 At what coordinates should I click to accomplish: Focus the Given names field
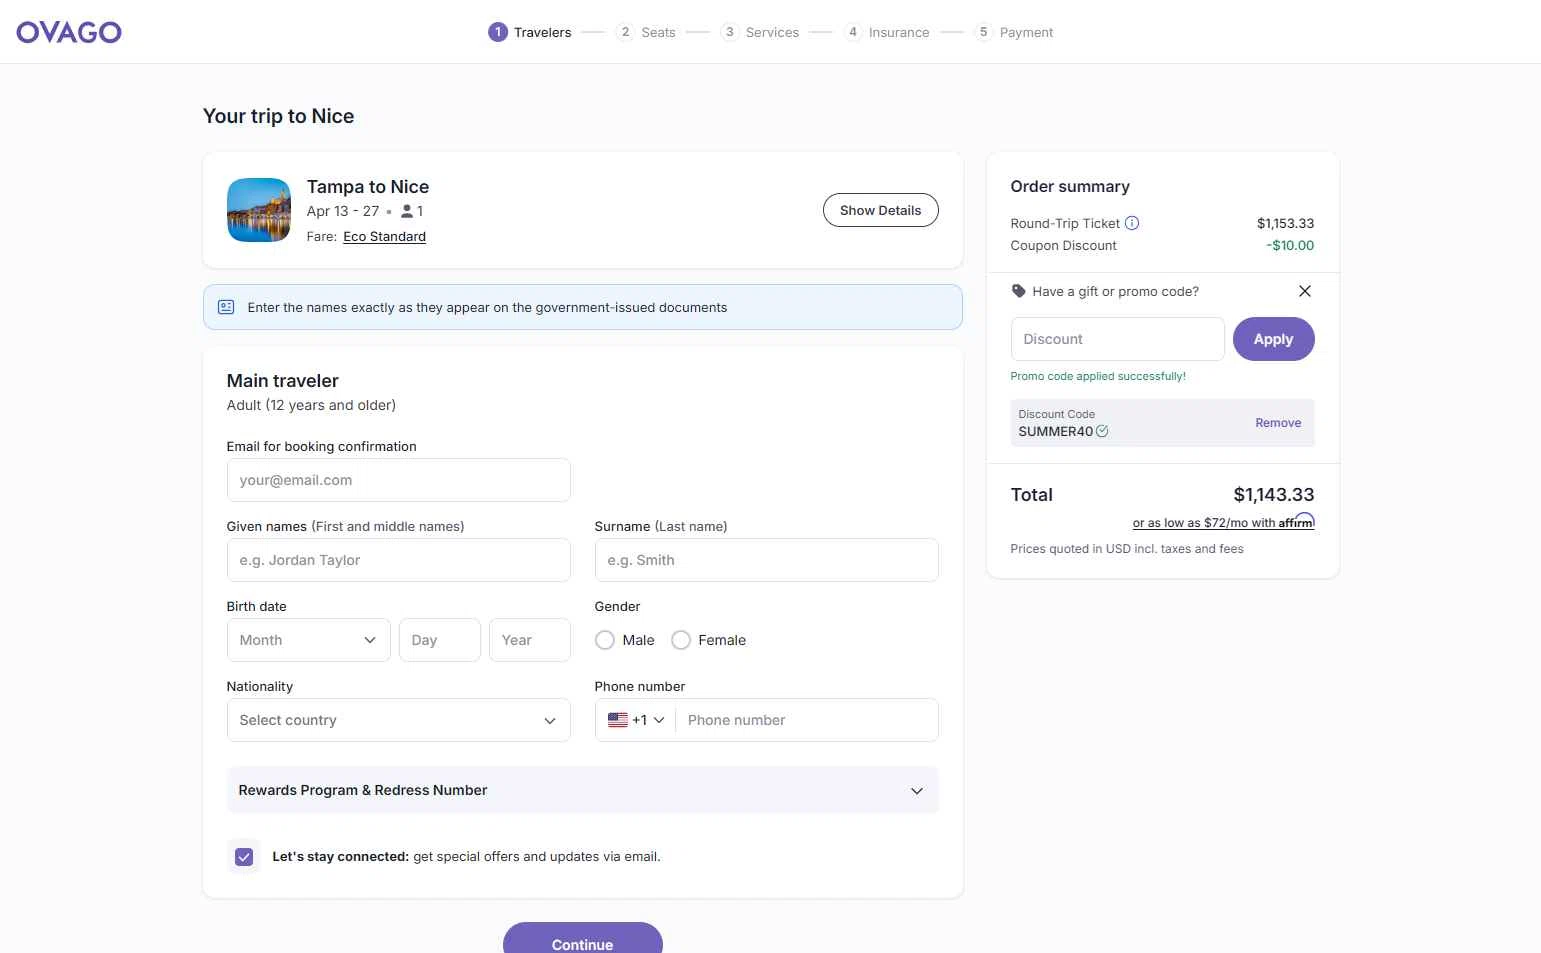click(398, 560)
